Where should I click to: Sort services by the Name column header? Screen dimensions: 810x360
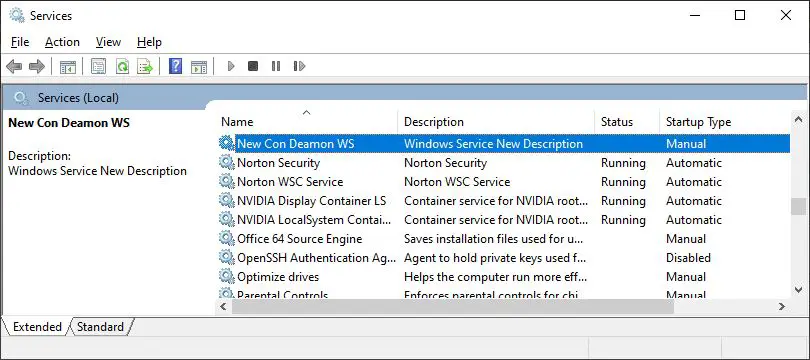point(306,122)
